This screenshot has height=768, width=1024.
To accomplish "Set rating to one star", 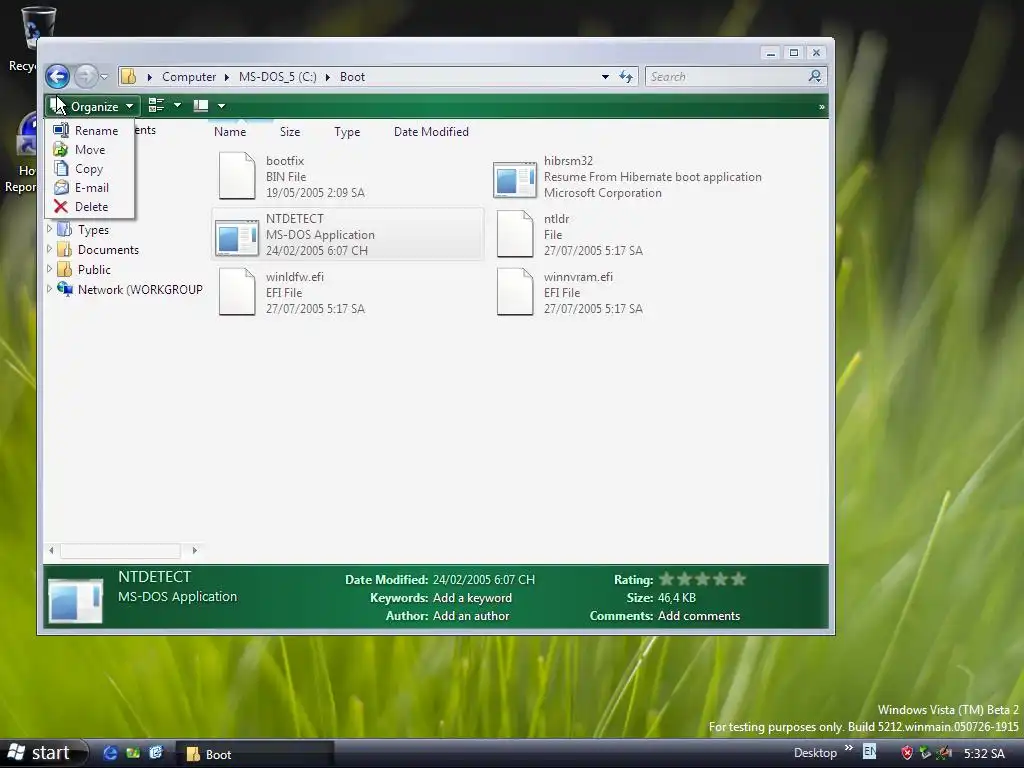I will tap(666, 579).
